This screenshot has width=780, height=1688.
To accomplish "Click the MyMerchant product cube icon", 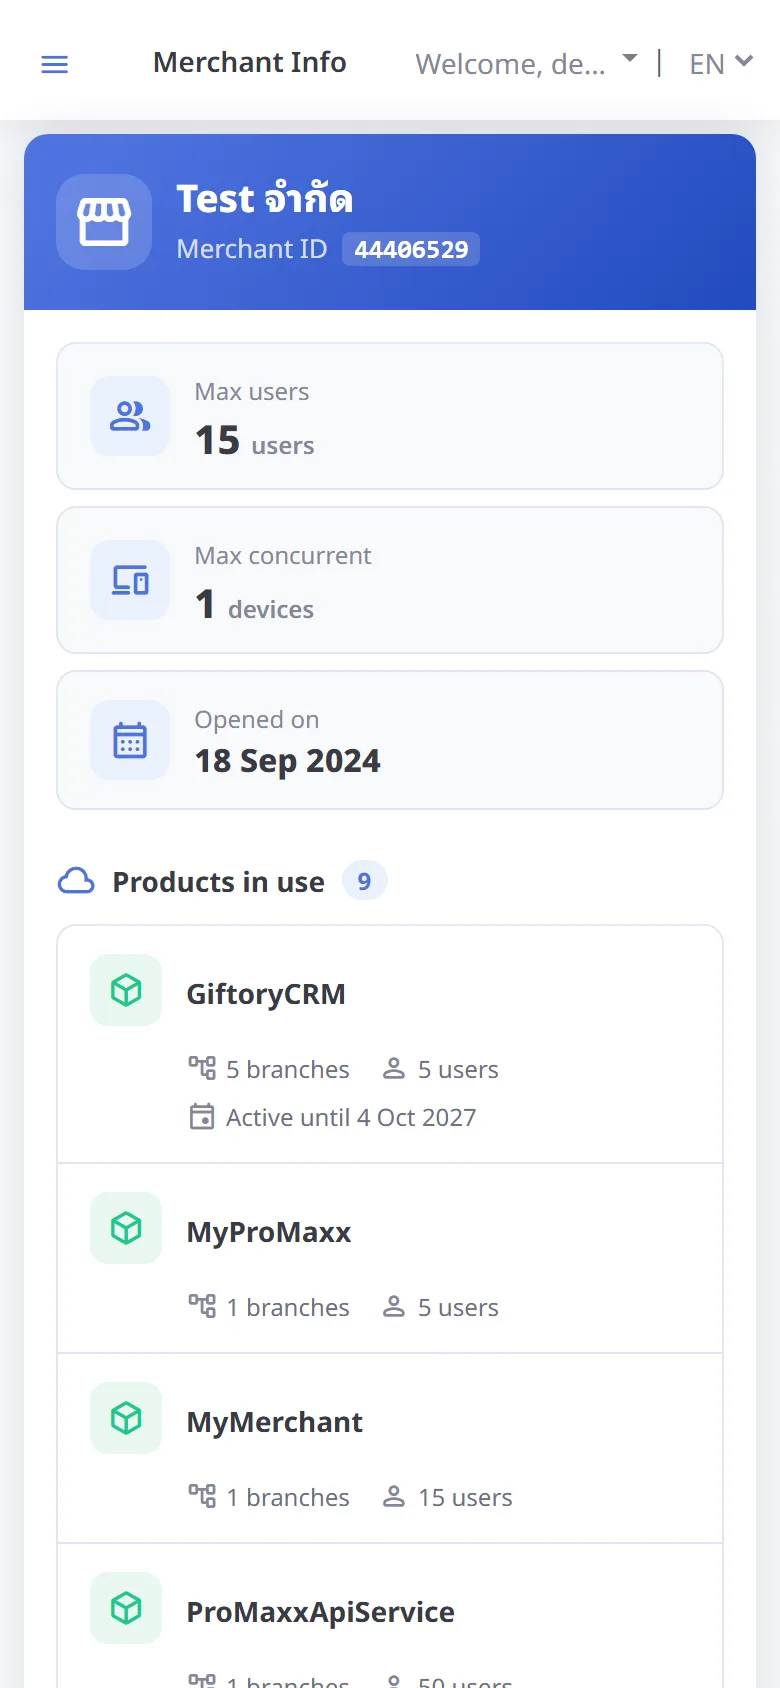I will [126, 1418].
